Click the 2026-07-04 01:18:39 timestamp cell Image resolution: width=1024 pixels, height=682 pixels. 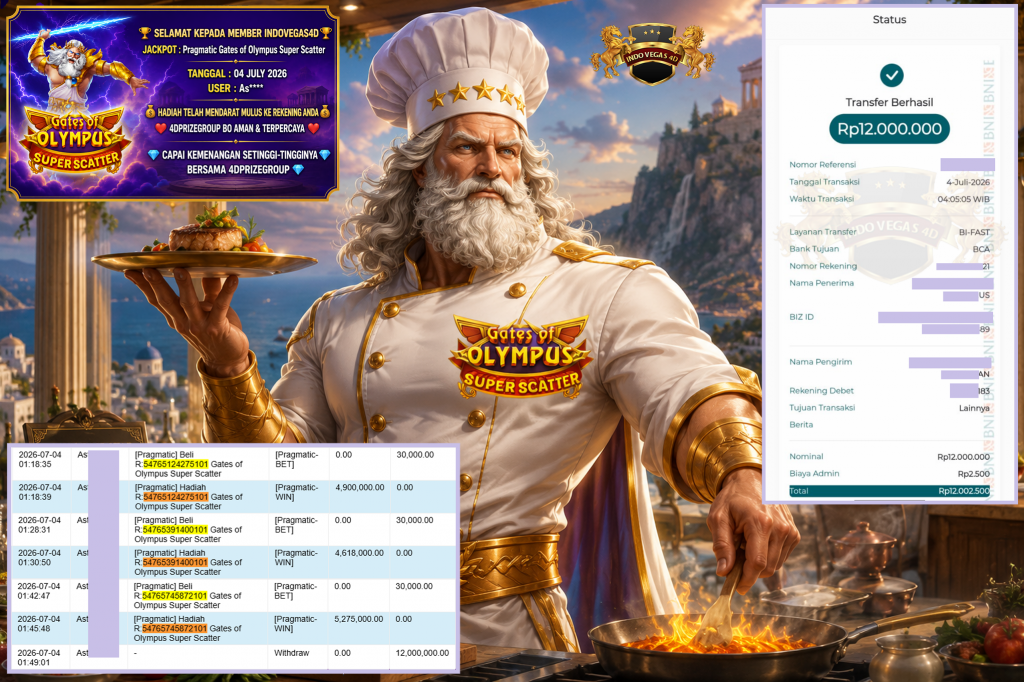[x=40, y=492]
